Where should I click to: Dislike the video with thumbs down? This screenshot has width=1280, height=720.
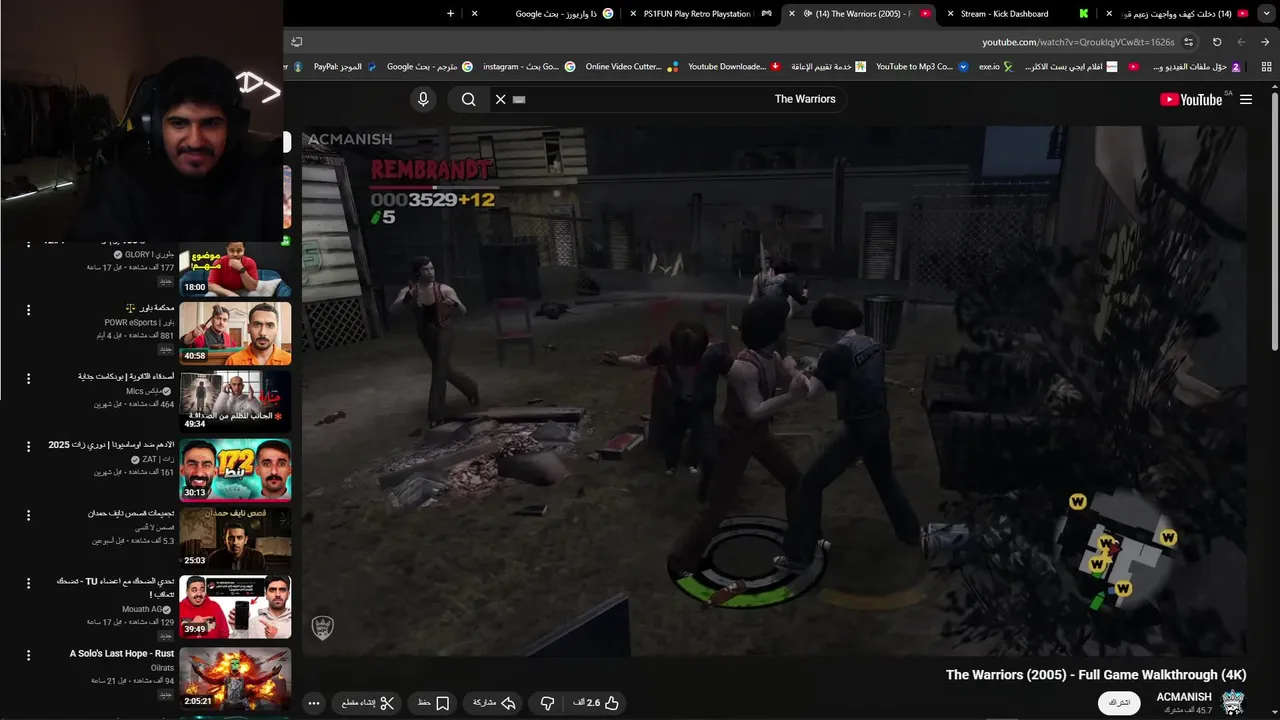point(547,703)
